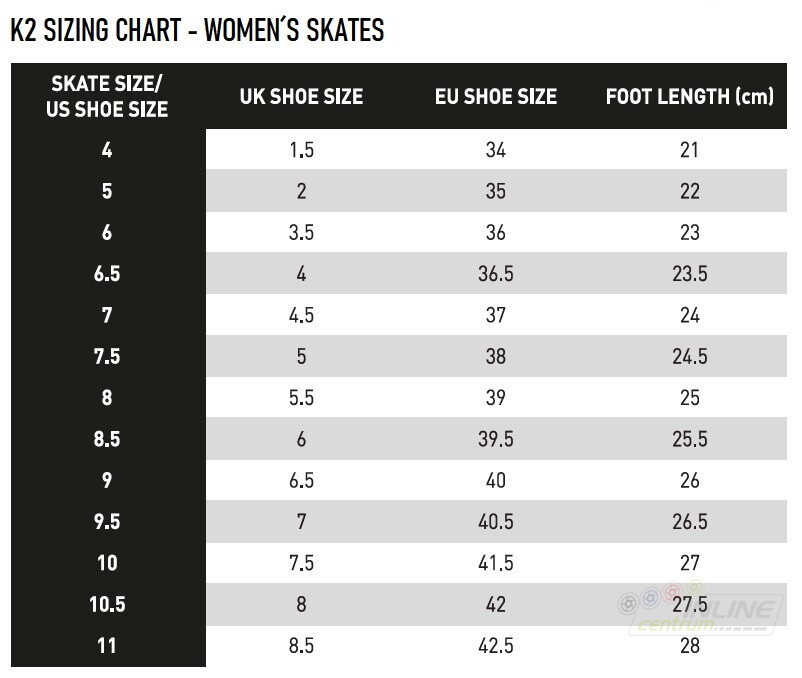This screenshot has width=802, height=678.
Task: Select EU size 39.5 cell
Action: [x=496, y=439]
